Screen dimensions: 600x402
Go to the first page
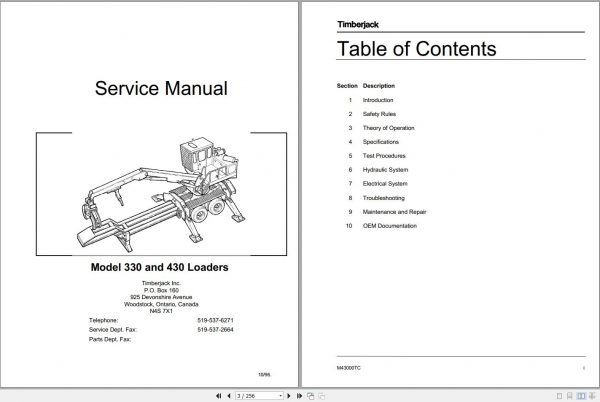point(218,396)
